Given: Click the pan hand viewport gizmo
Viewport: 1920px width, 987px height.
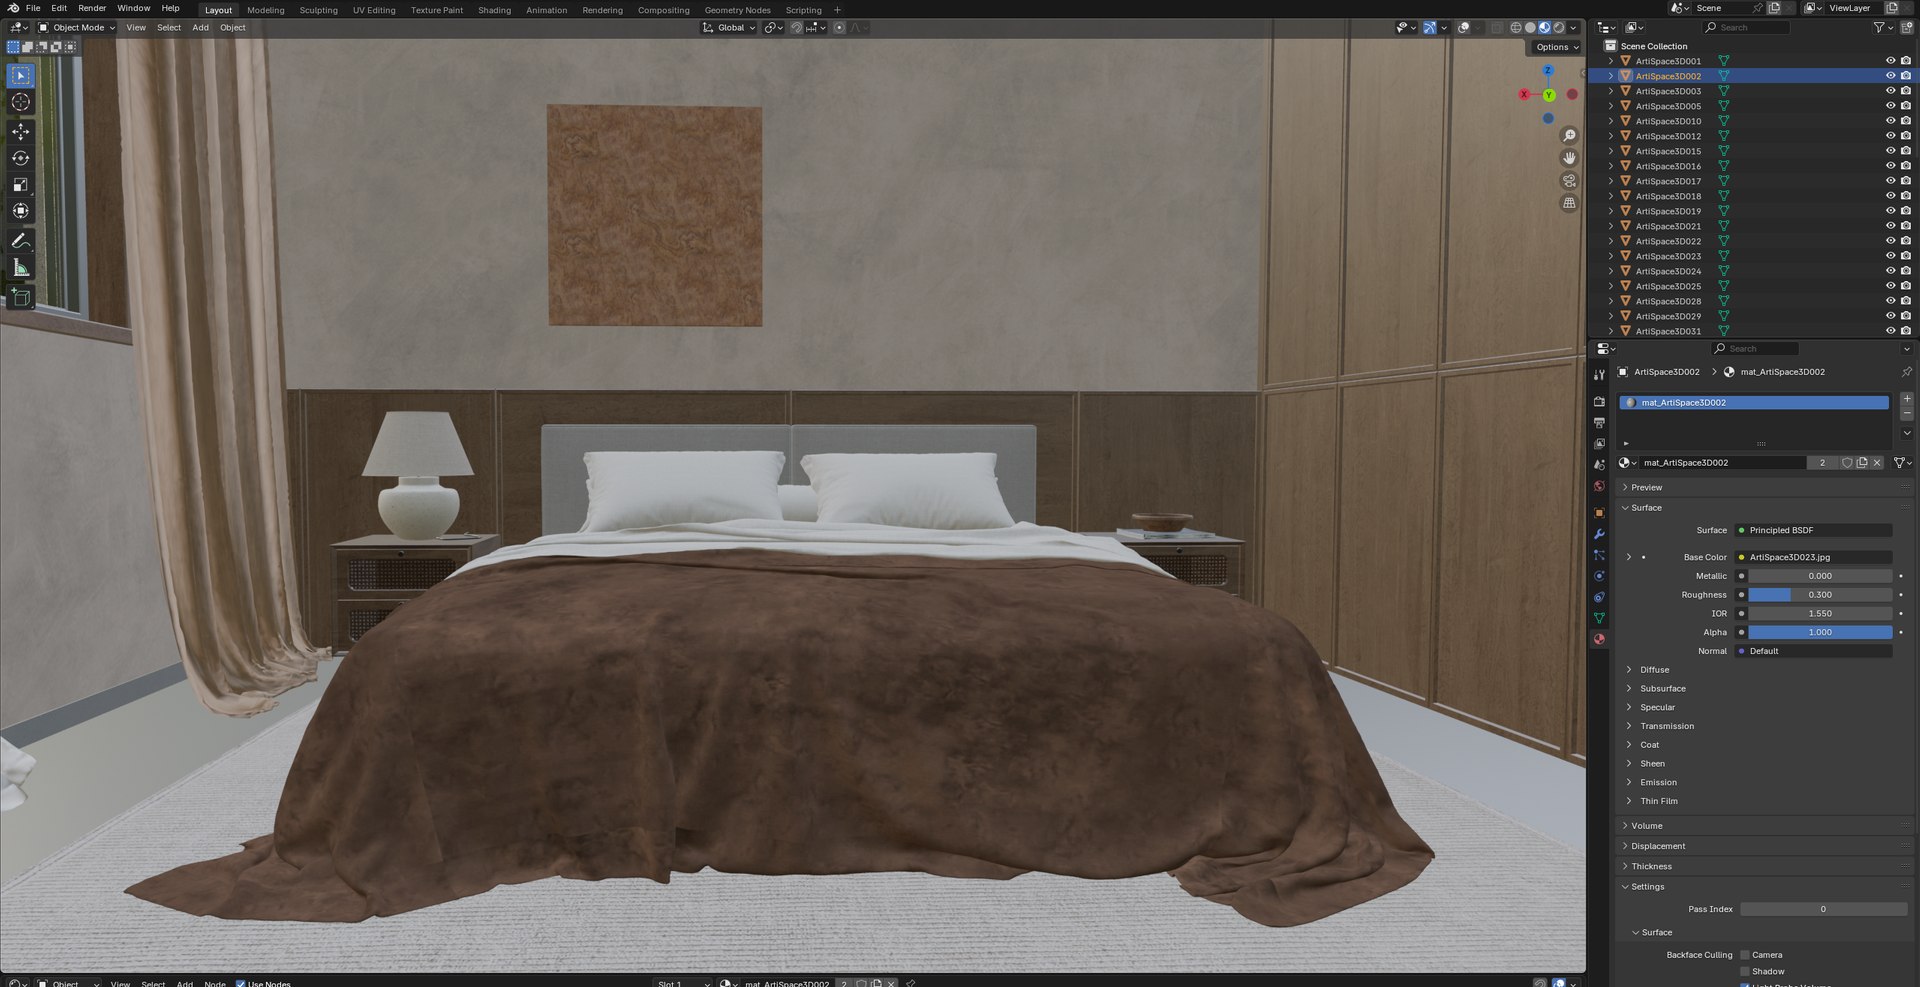Looking at the screenshot, I should pos(1569,158).
